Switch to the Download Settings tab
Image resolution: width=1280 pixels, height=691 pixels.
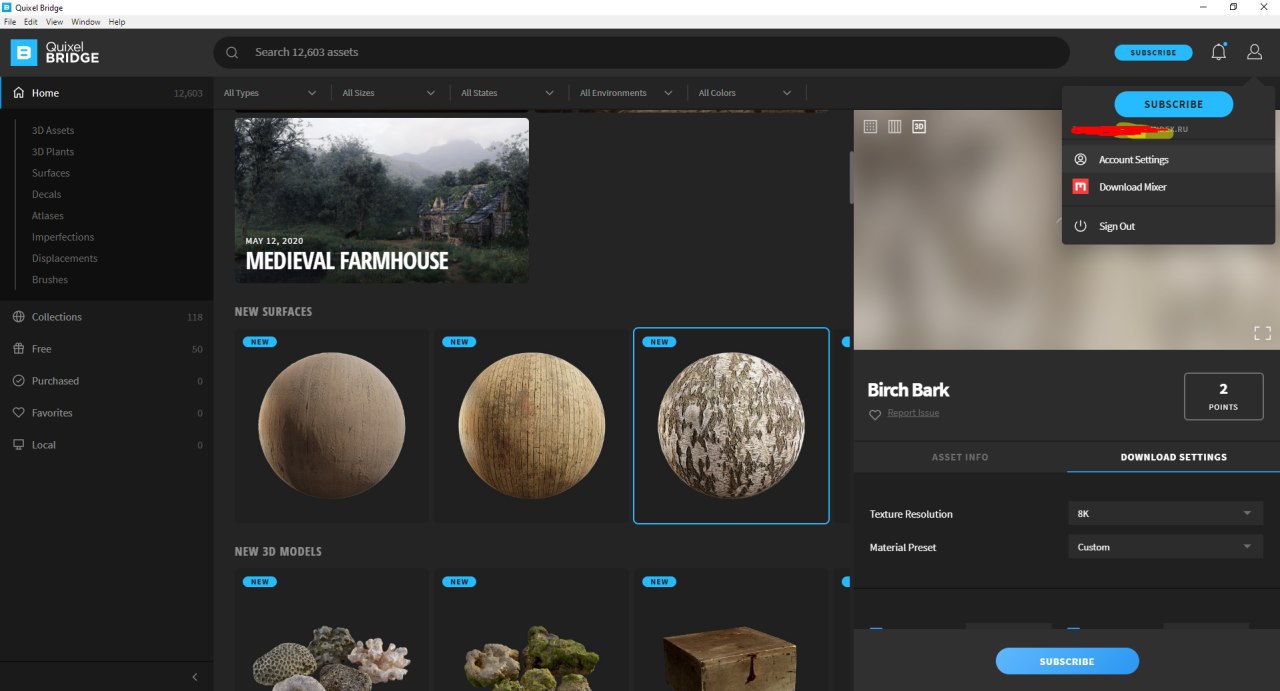(x=1173, y=457)
